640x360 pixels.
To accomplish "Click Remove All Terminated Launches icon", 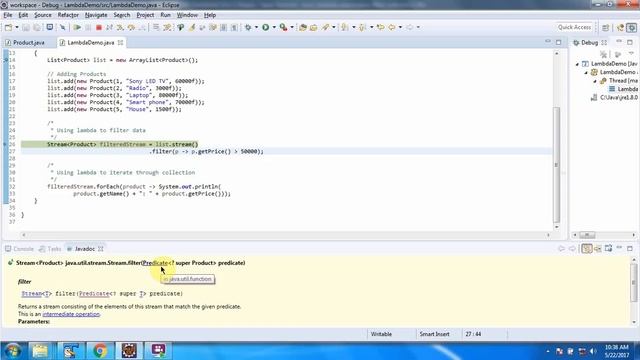I will [x=603, y=54].
